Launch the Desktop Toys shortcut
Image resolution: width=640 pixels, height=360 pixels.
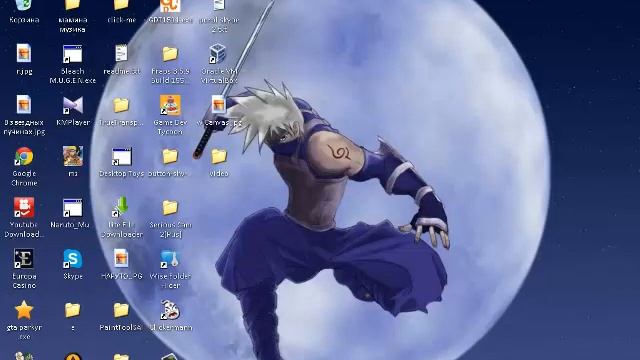pyautogui.click(x=121, y=157)
